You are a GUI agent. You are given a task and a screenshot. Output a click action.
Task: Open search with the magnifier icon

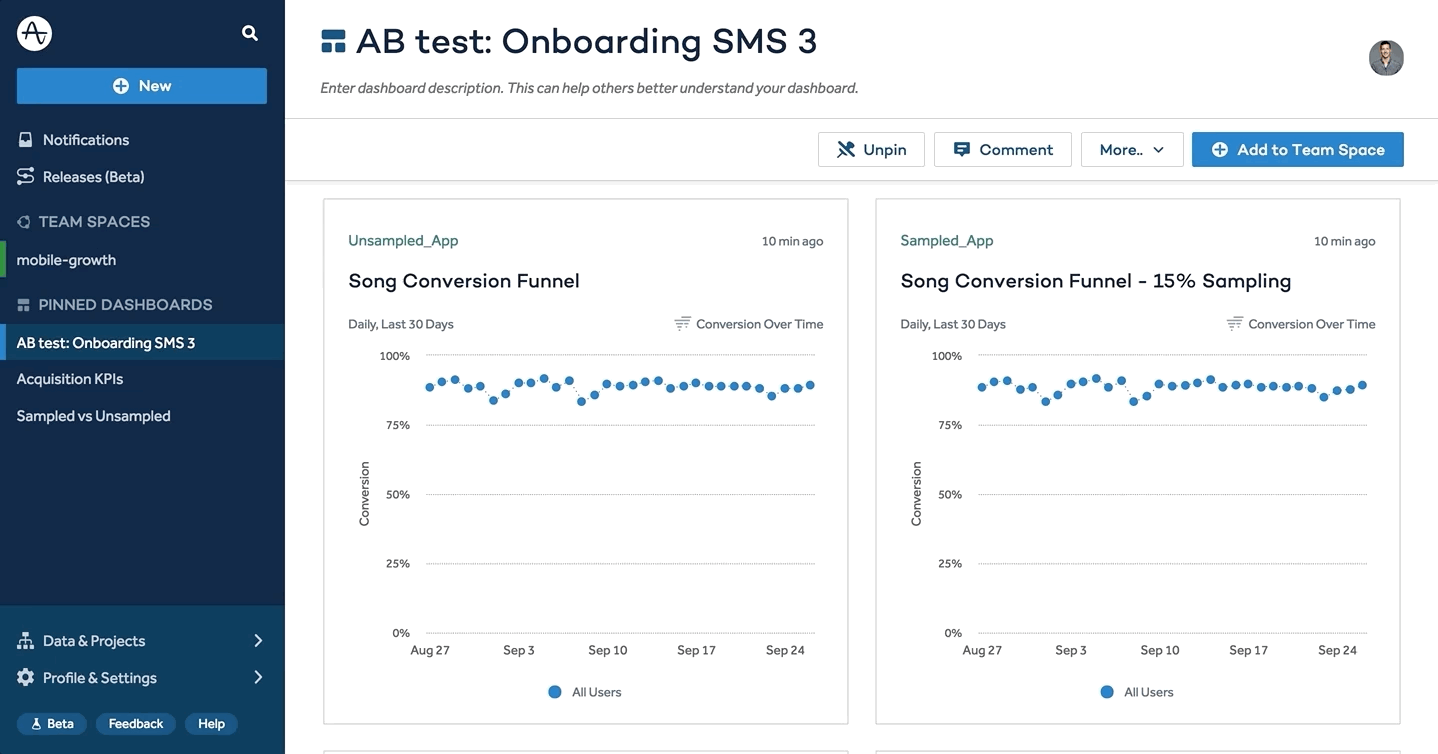point(250,33)
